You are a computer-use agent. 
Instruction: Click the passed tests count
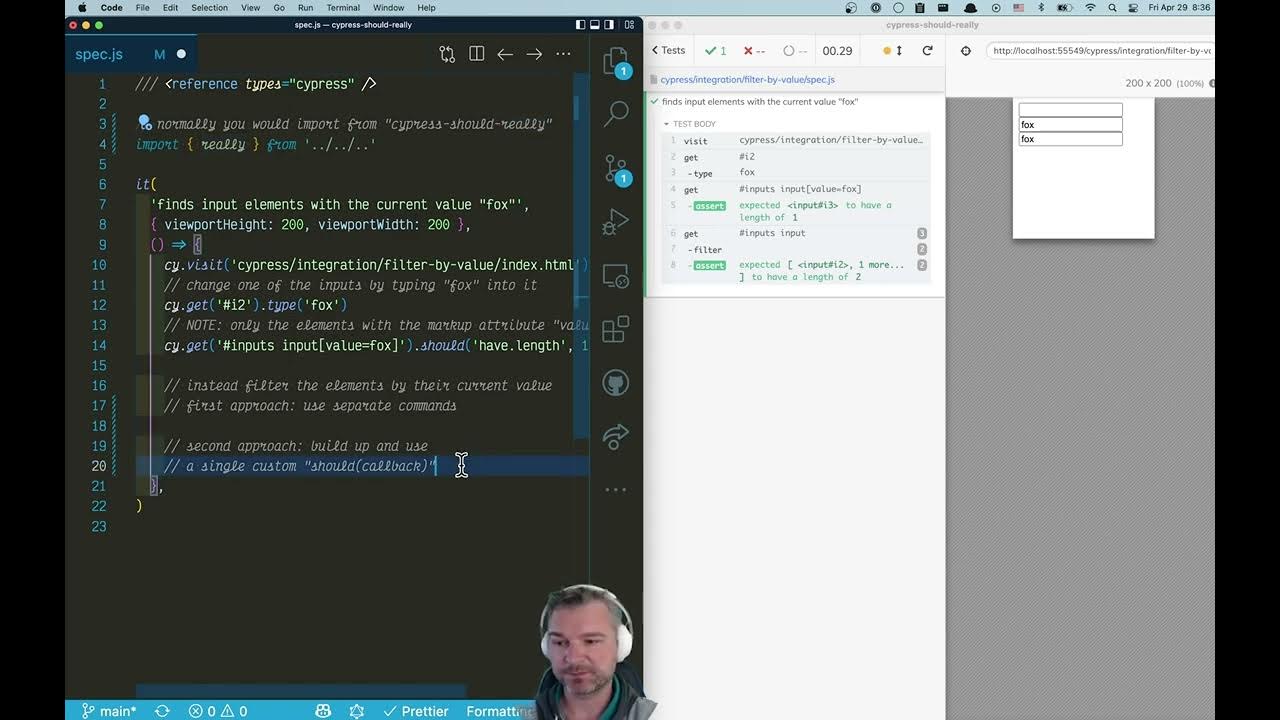point(716,50)
